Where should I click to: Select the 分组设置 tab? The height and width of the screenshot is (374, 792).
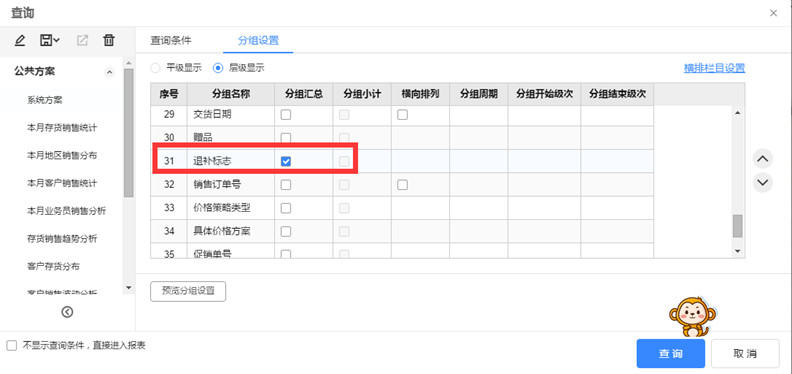(x=258, y=41)
